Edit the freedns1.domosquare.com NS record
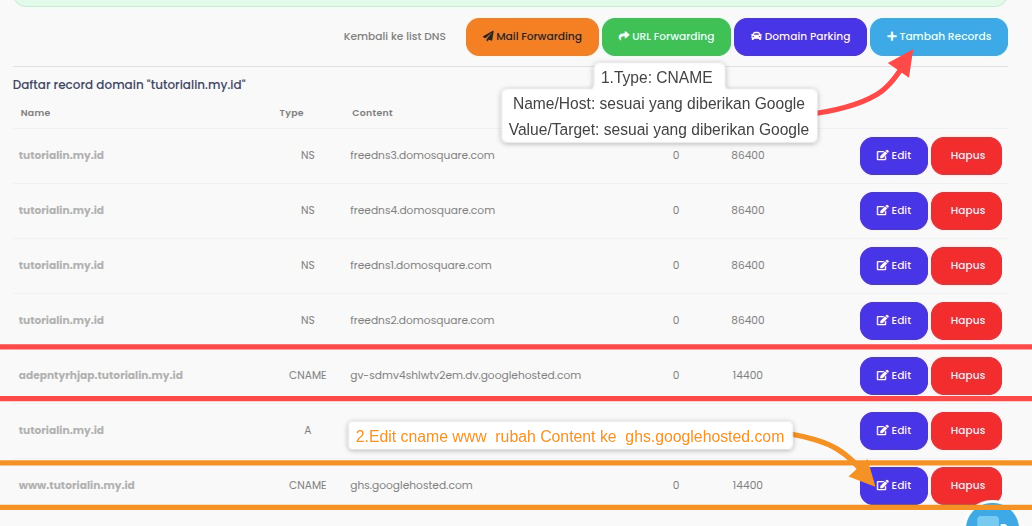Viewport: 1032px width, 526px height. tap(893, 266)
